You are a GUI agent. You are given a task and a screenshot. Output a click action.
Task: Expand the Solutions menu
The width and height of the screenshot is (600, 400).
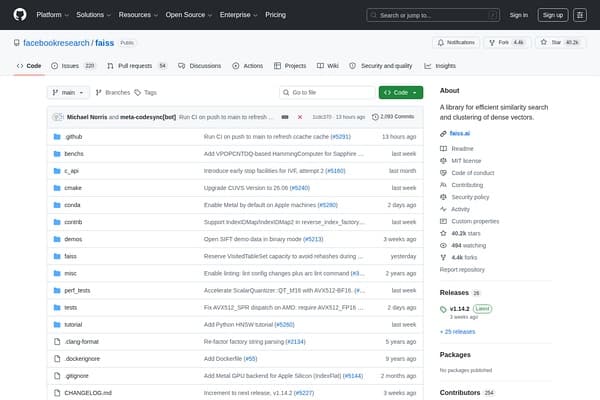pyautogui.click(x=93, y=15)
